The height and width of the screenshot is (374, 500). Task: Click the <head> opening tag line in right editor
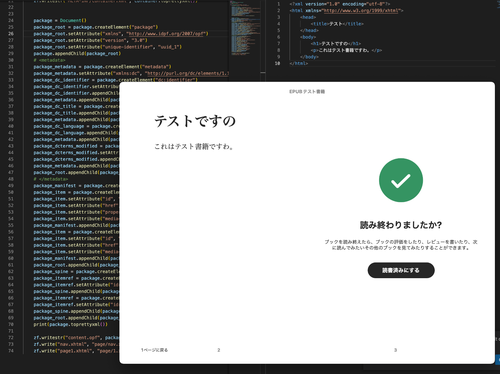(x=308, y=17)
